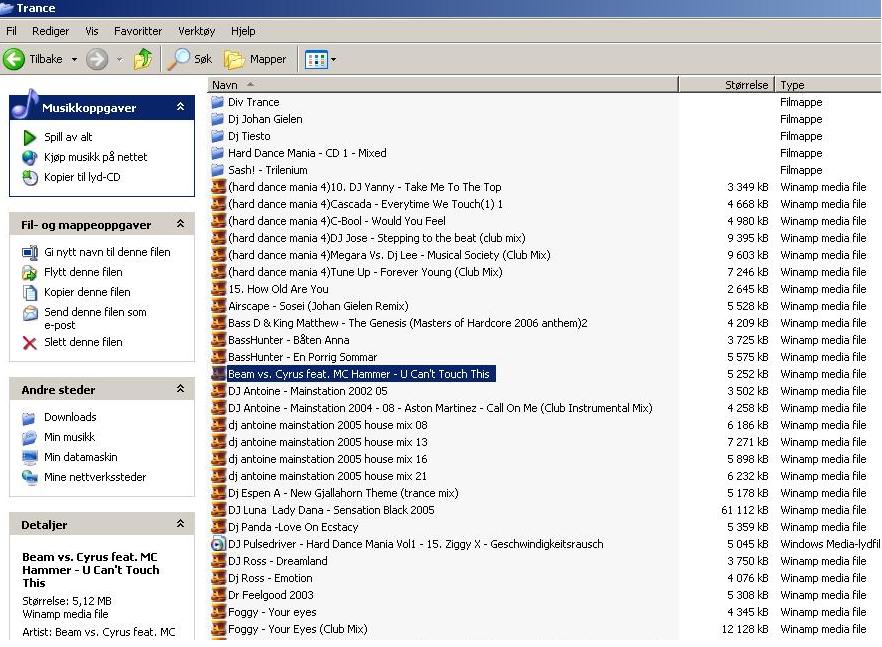Screen dimensions: 882x647
Task: Open Søk search magnifier icon
Action: pyautogui.click(x=179, y=59)
